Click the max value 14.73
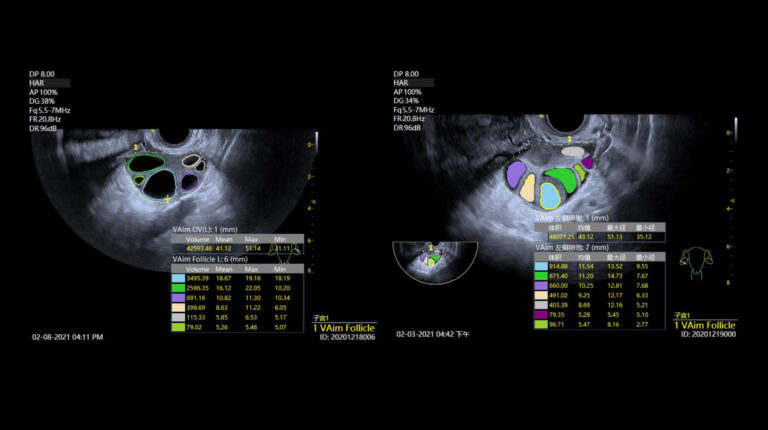768x430 pixels. click(614, 276)
